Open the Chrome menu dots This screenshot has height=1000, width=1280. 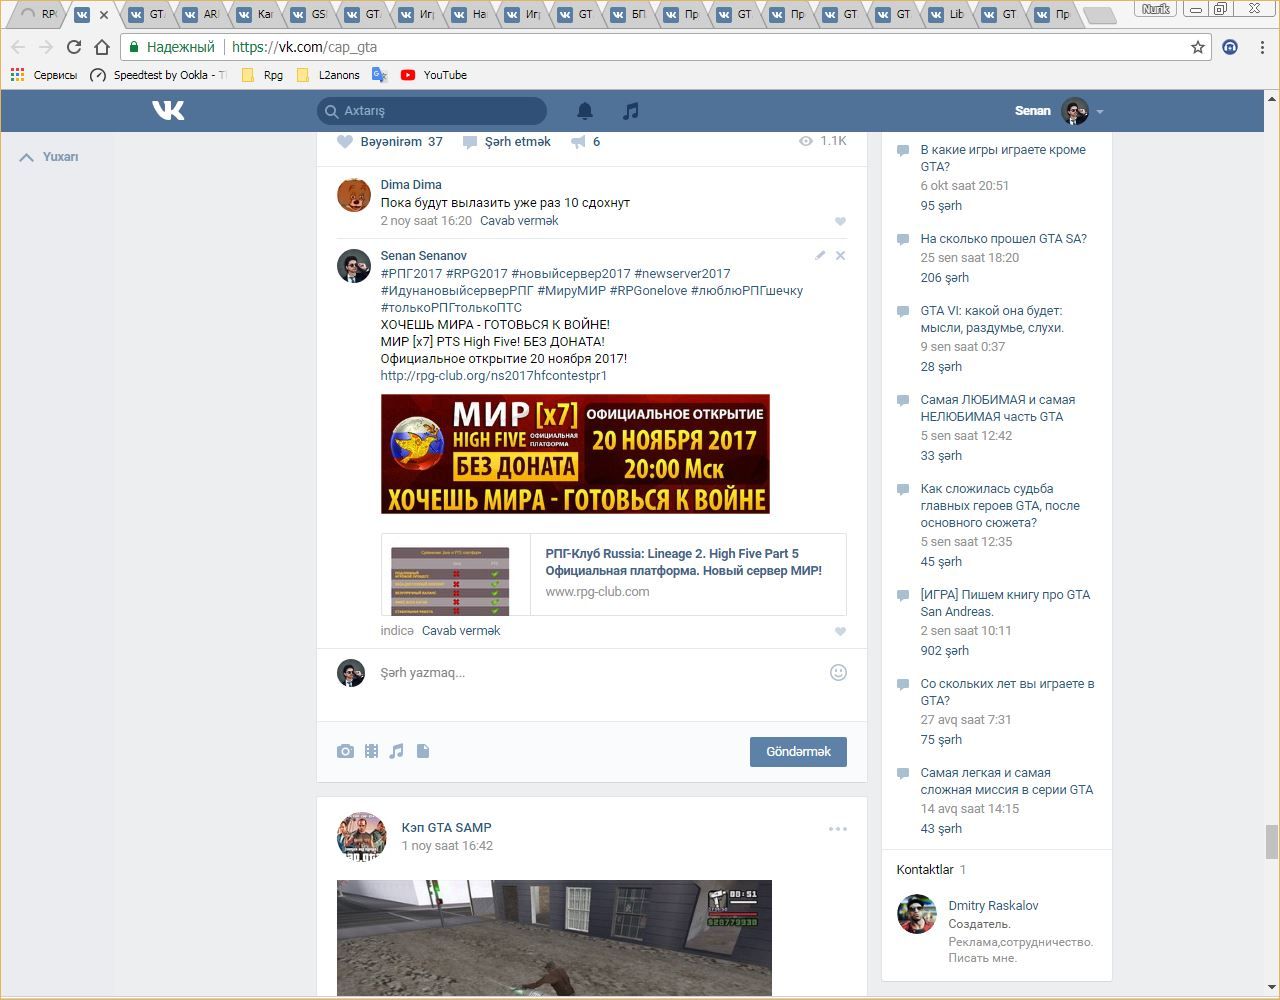click(1263, 47)
